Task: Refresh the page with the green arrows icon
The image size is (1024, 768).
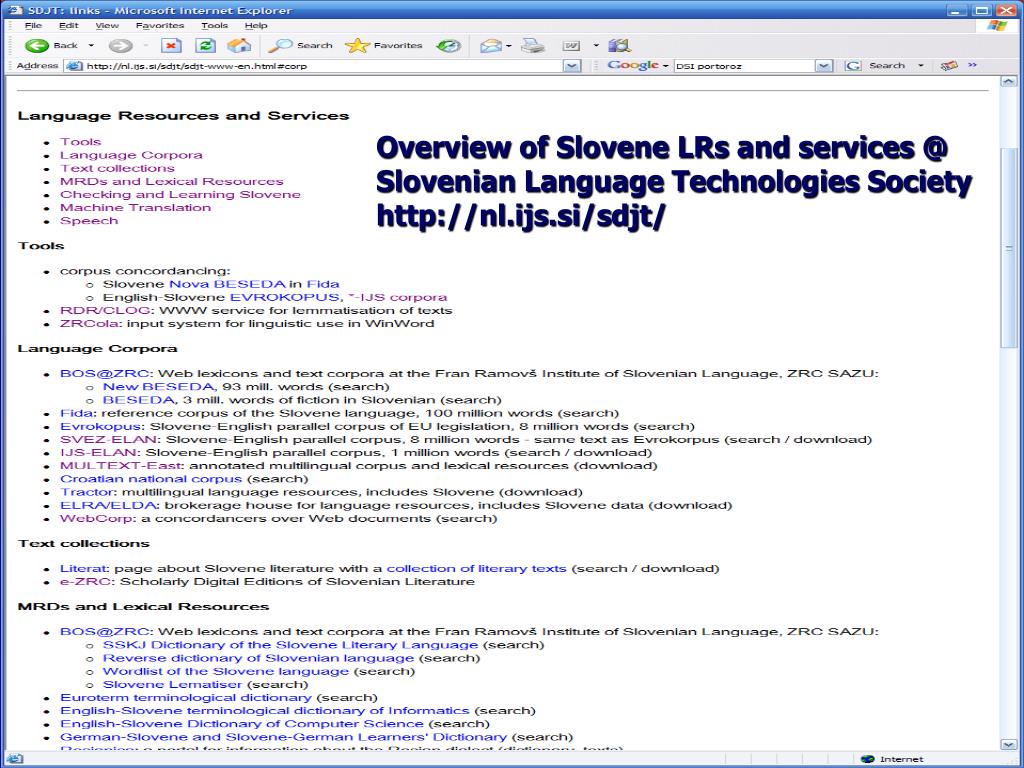Action: pyautogui.click(x=206, y=45)
